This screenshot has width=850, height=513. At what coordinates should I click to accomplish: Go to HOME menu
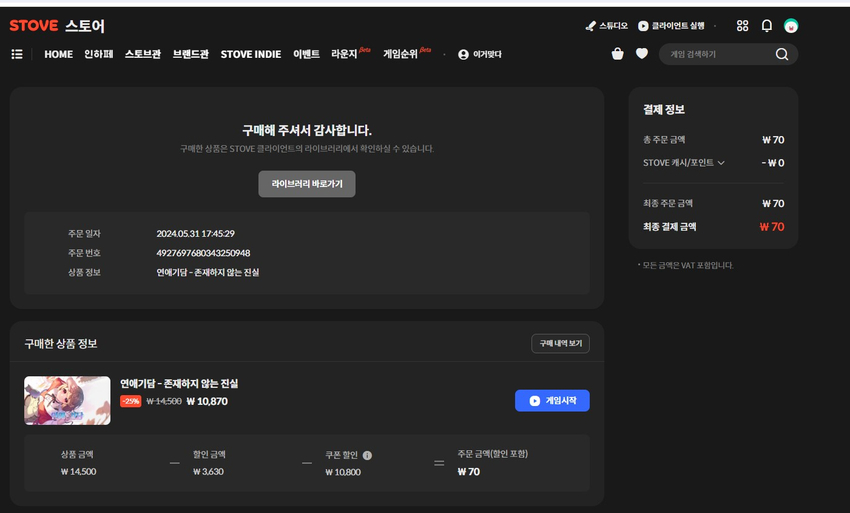(x=59, y=54)
